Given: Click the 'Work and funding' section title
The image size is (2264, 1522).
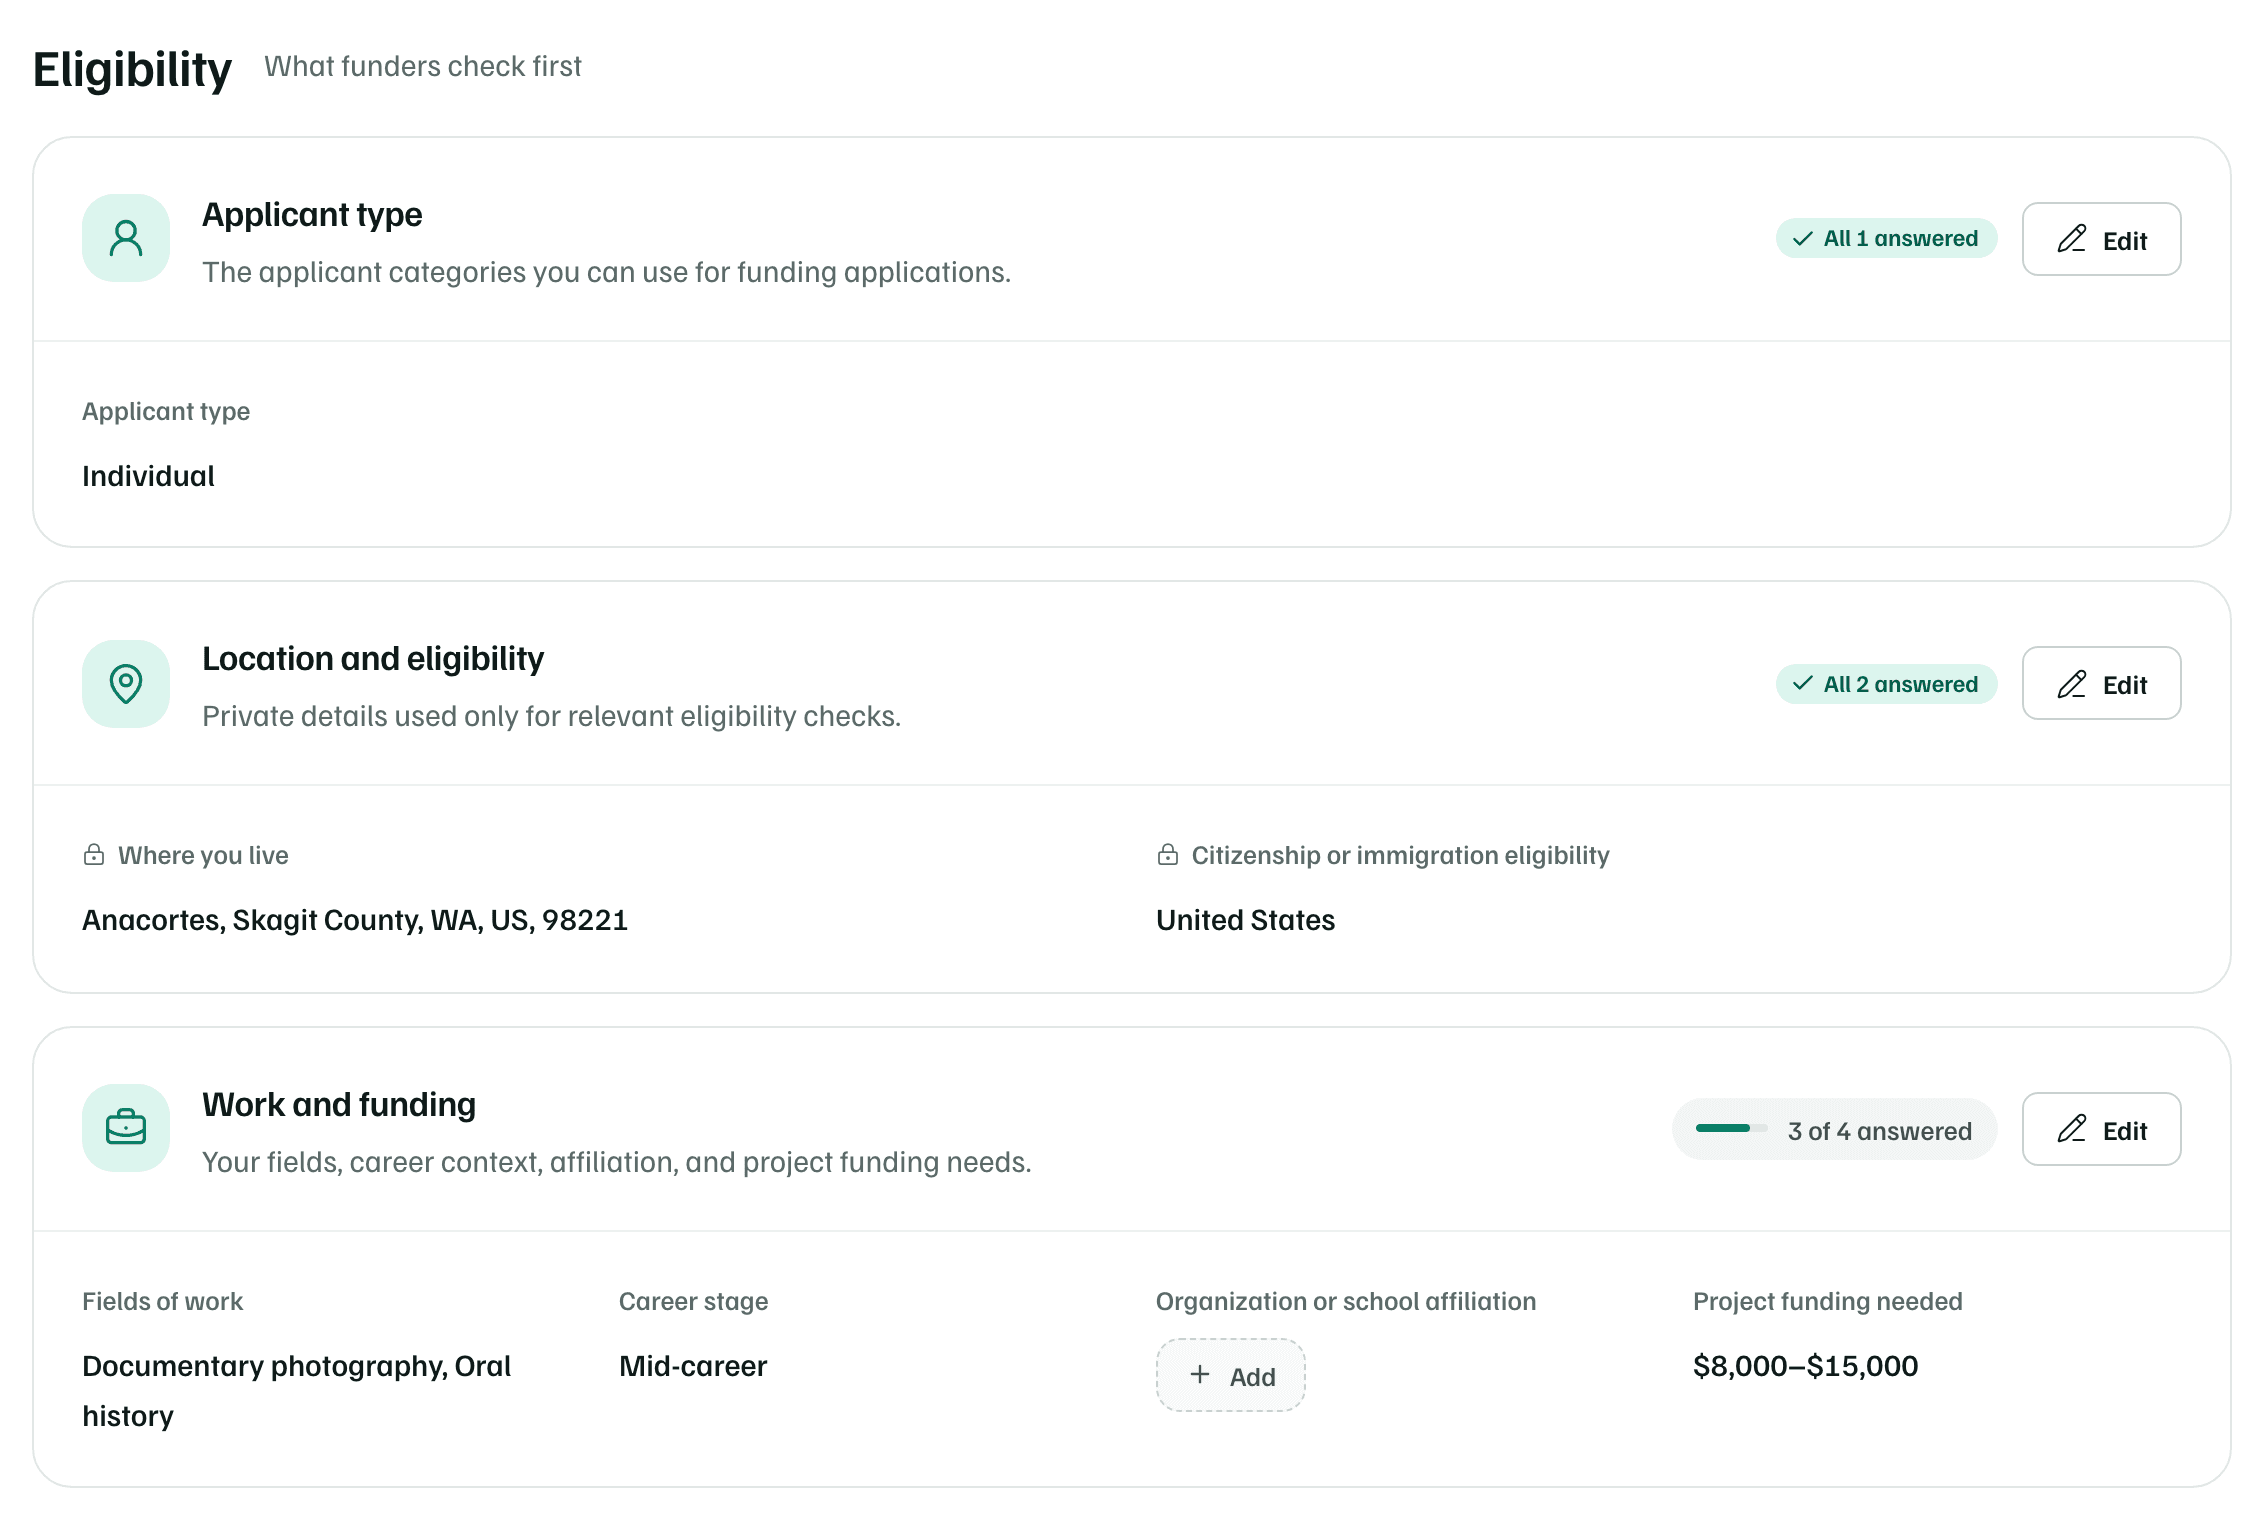Looking at the screenshot, I should (x=339, y=1104).
